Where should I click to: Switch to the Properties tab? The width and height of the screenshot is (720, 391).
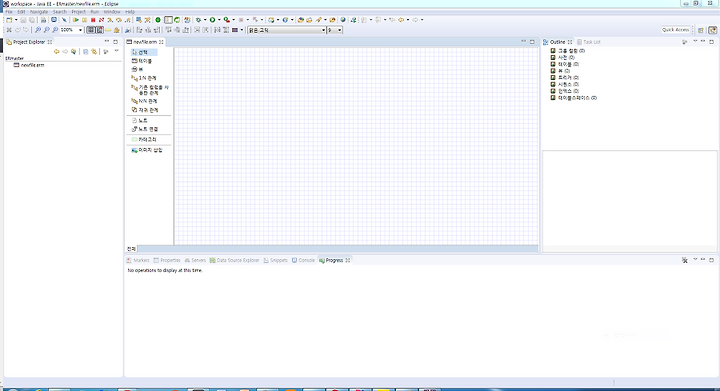coord(167,260)
